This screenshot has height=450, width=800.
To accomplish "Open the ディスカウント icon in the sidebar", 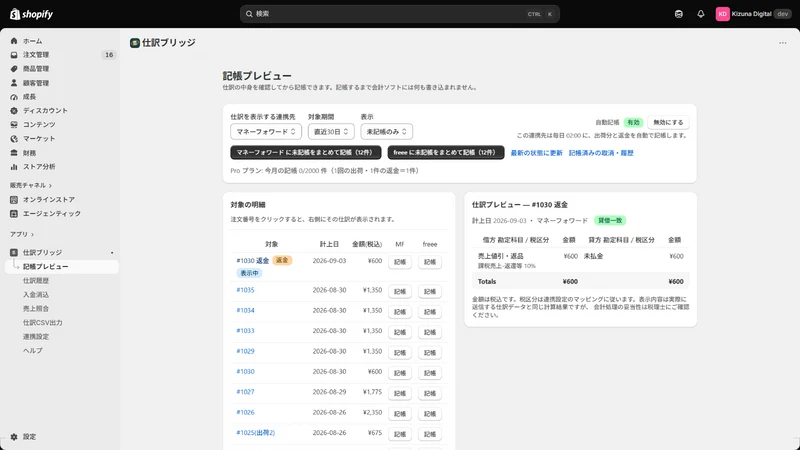I will click(14, 111).
